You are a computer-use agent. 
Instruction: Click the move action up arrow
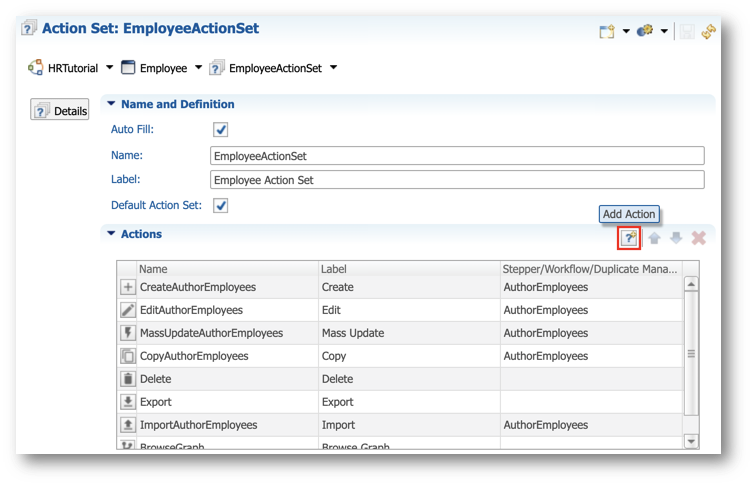click(654, 238)
